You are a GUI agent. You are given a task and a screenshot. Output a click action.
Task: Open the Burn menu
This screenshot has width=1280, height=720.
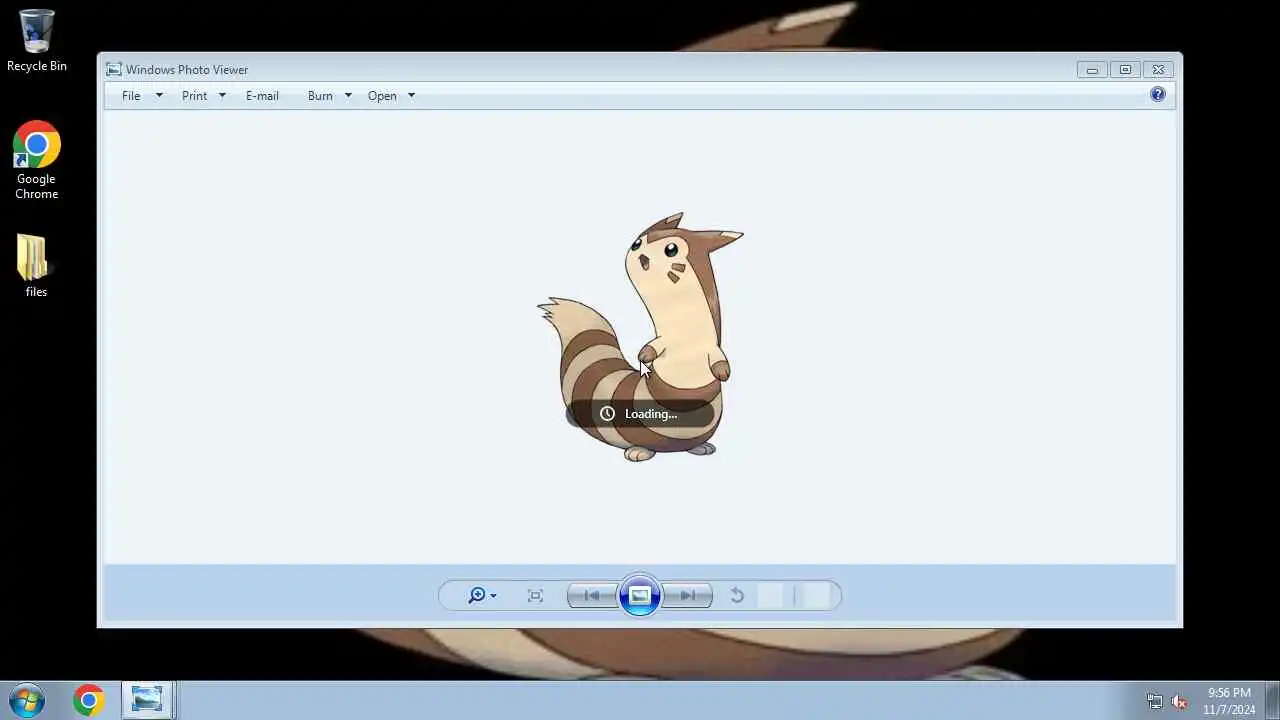coord(320,96)
